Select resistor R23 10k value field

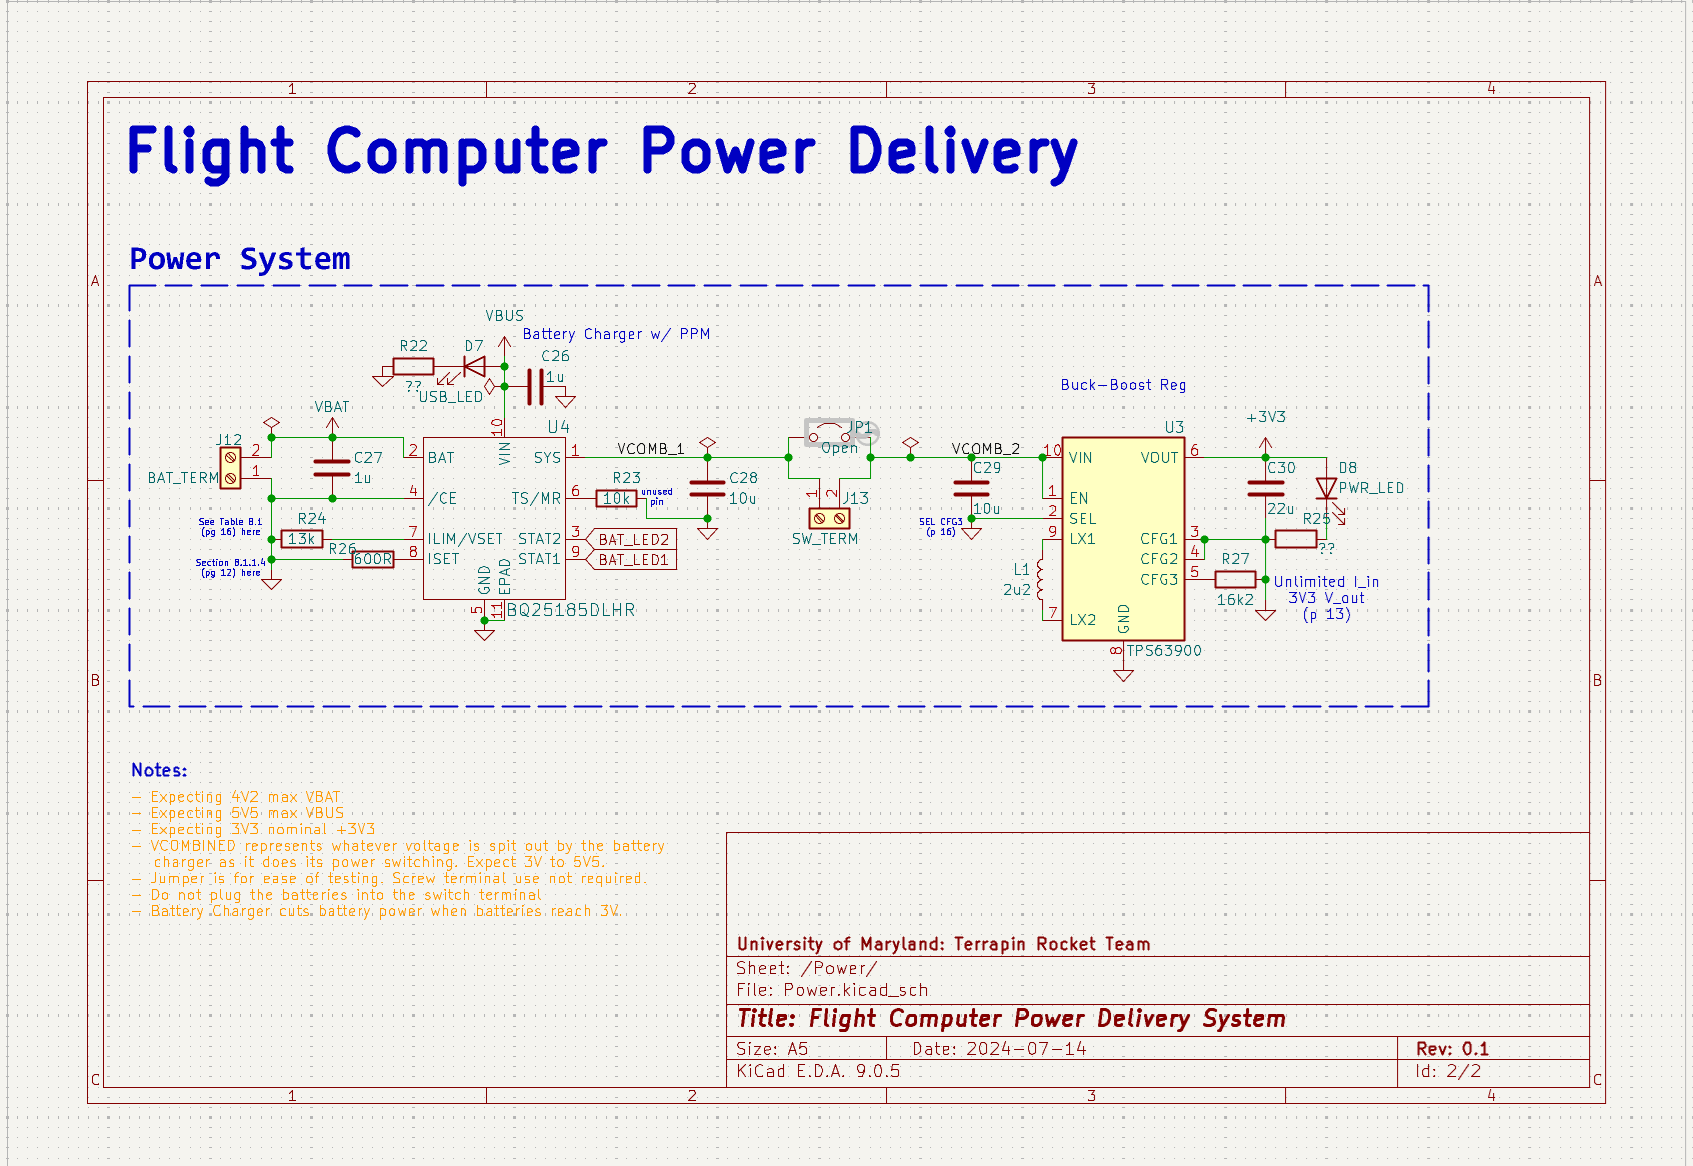[618, 497]
